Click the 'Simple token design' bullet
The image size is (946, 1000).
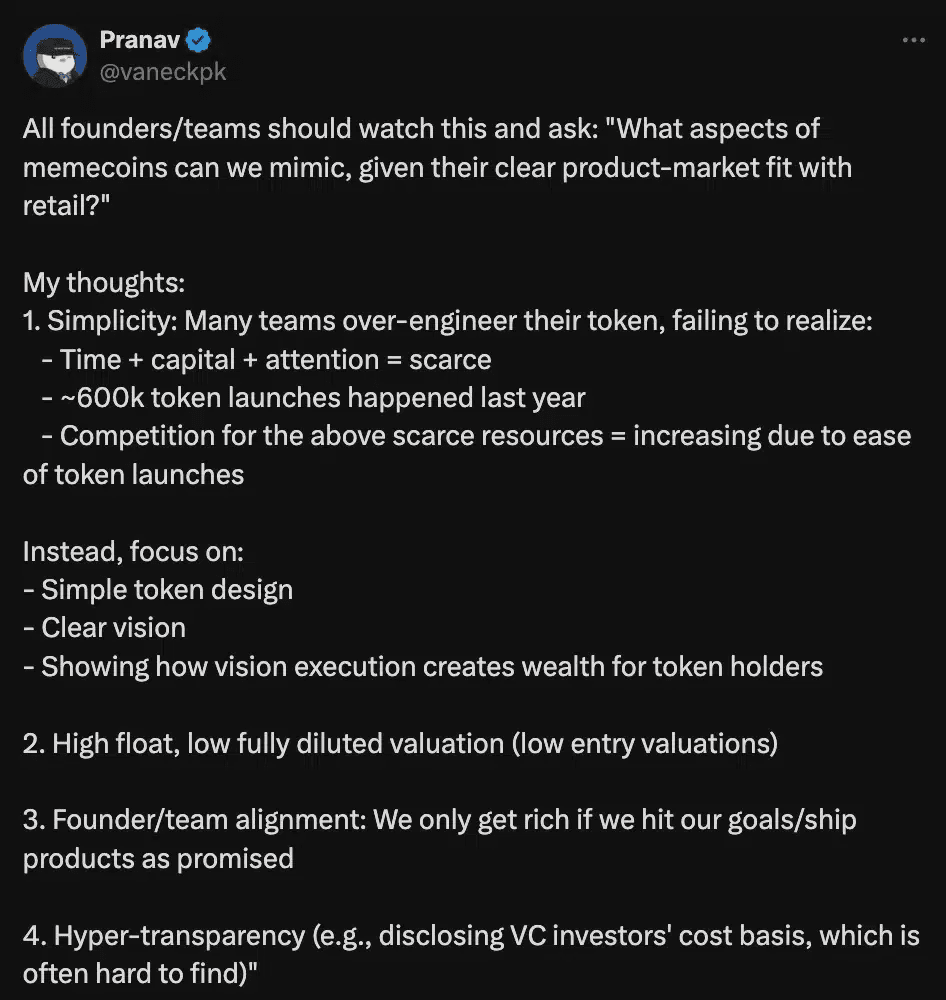tap(158, 589)
